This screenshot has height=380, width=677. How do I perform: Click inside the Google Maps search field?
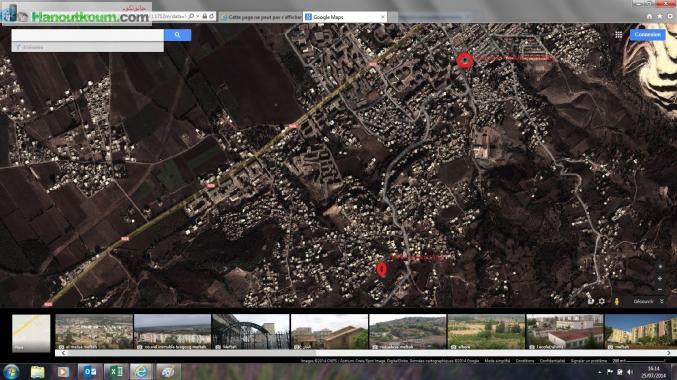coord(88,35)
